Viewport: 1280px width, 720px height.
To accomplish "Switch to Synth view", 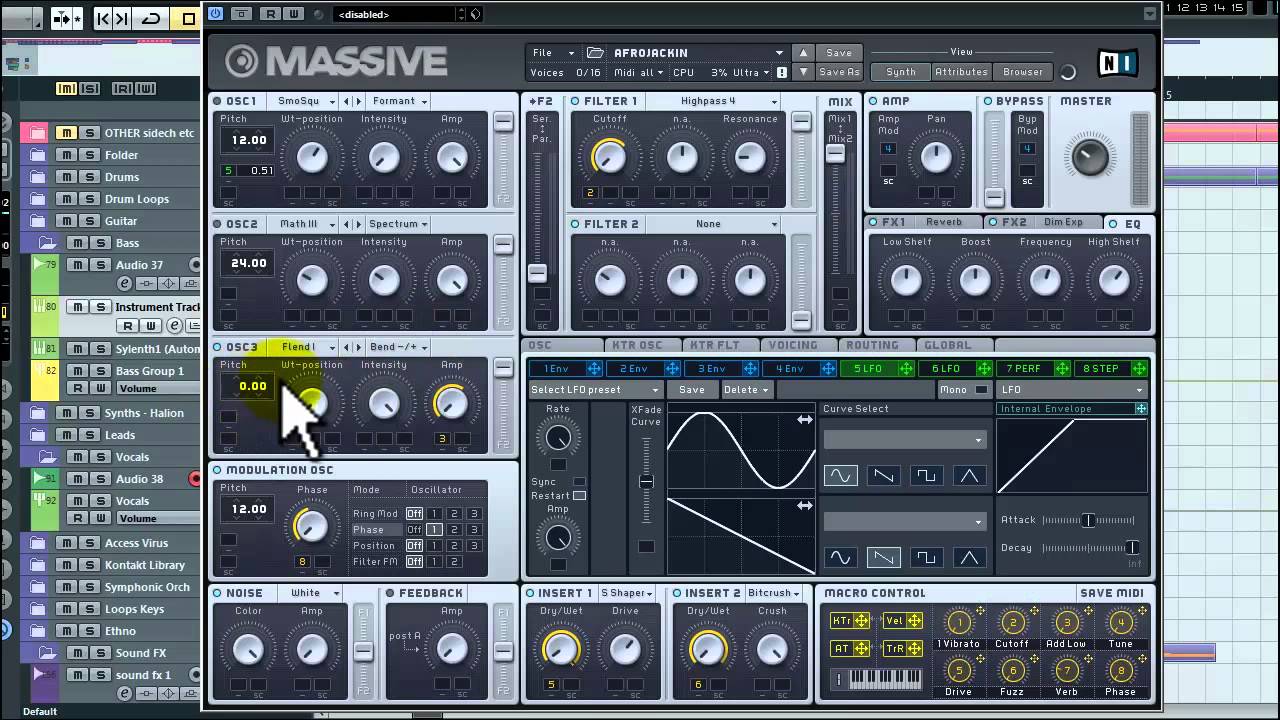I will point(901,72).
